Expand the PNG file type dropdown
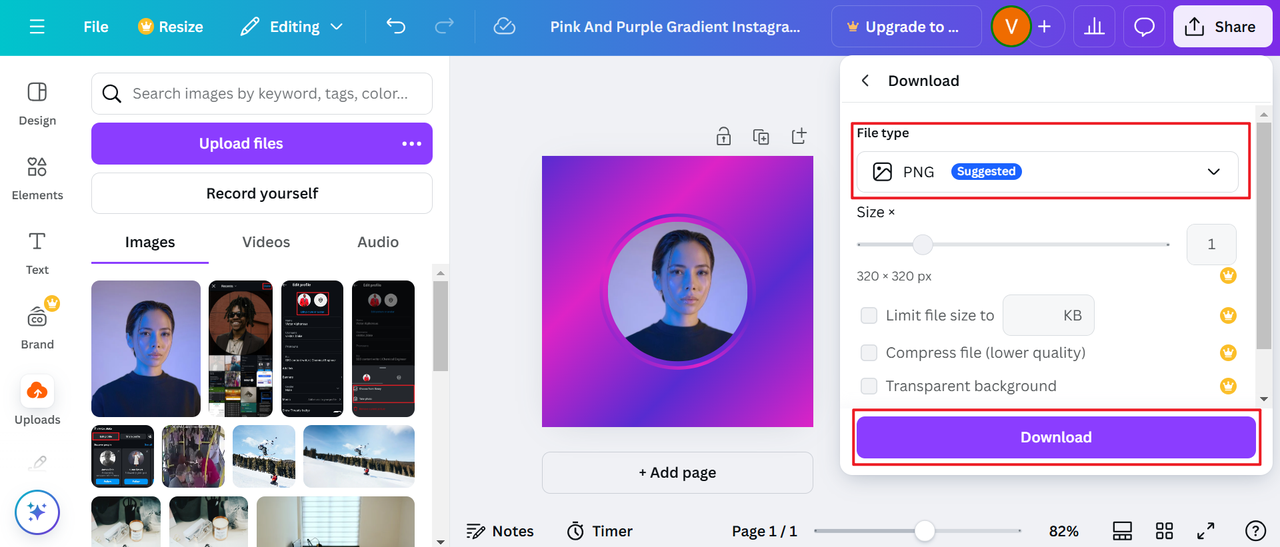1280x547 pixels. tap(1047, 172)
